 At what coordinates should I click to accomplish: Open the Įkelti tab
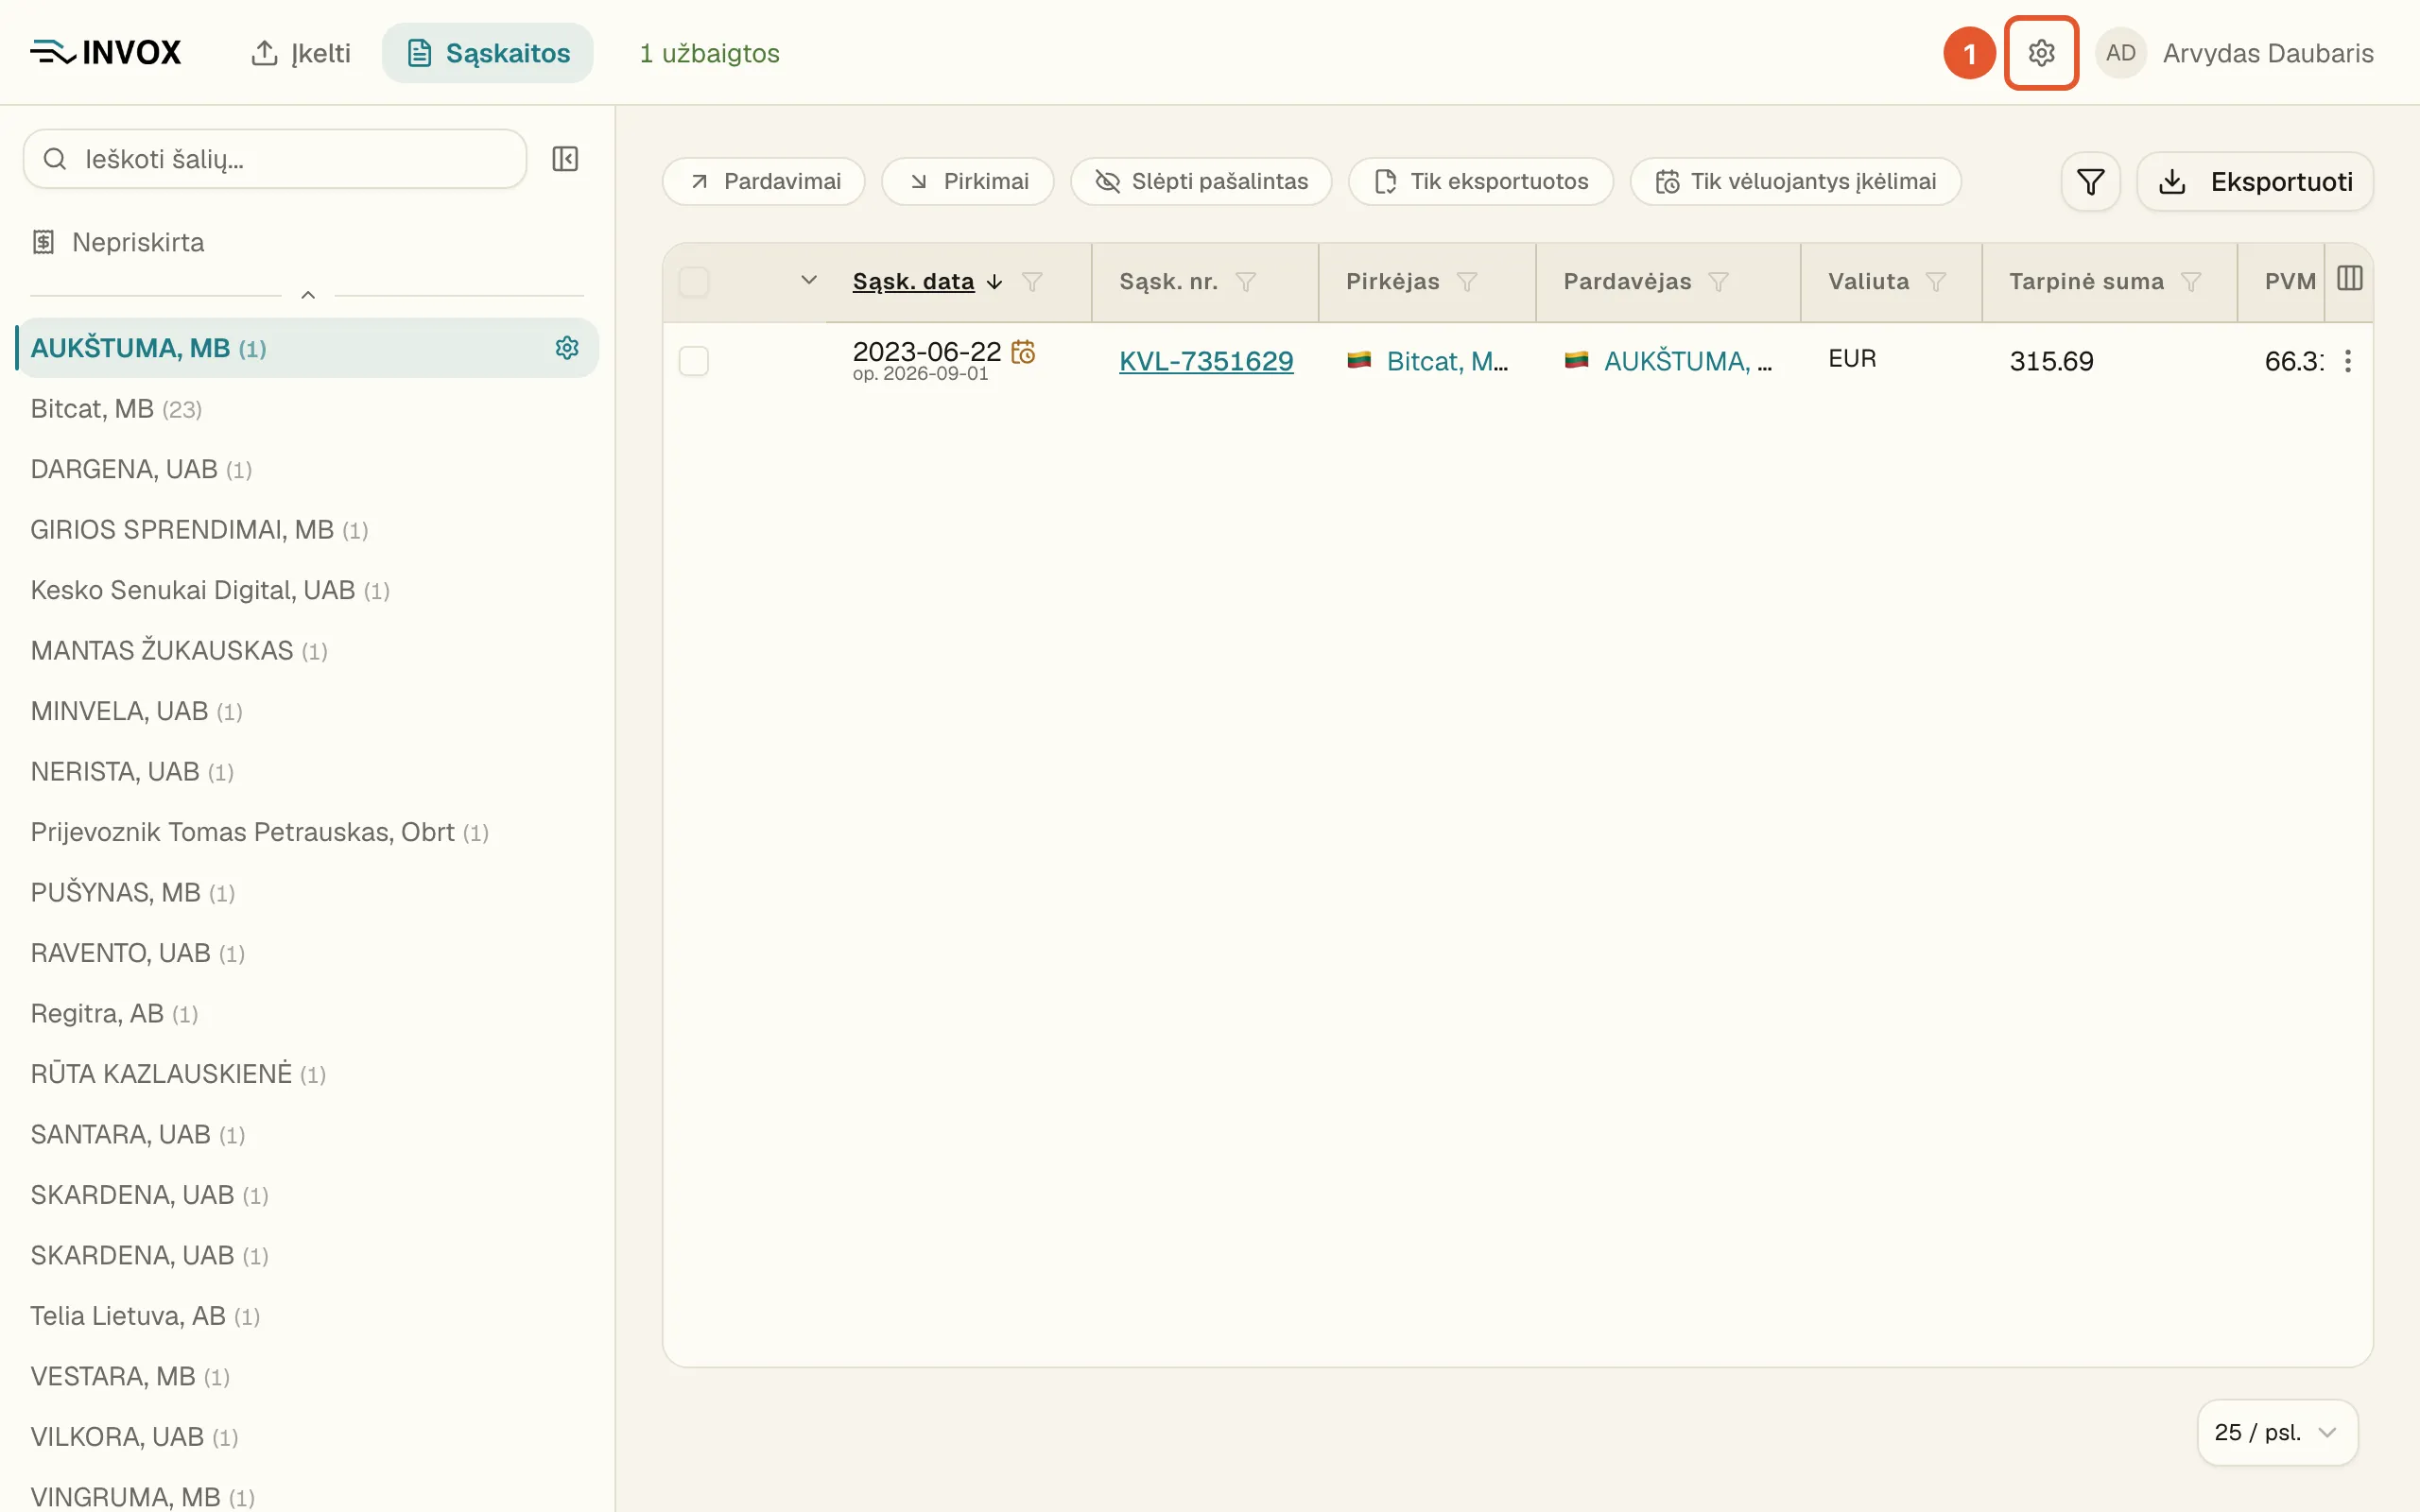[300, 53]
